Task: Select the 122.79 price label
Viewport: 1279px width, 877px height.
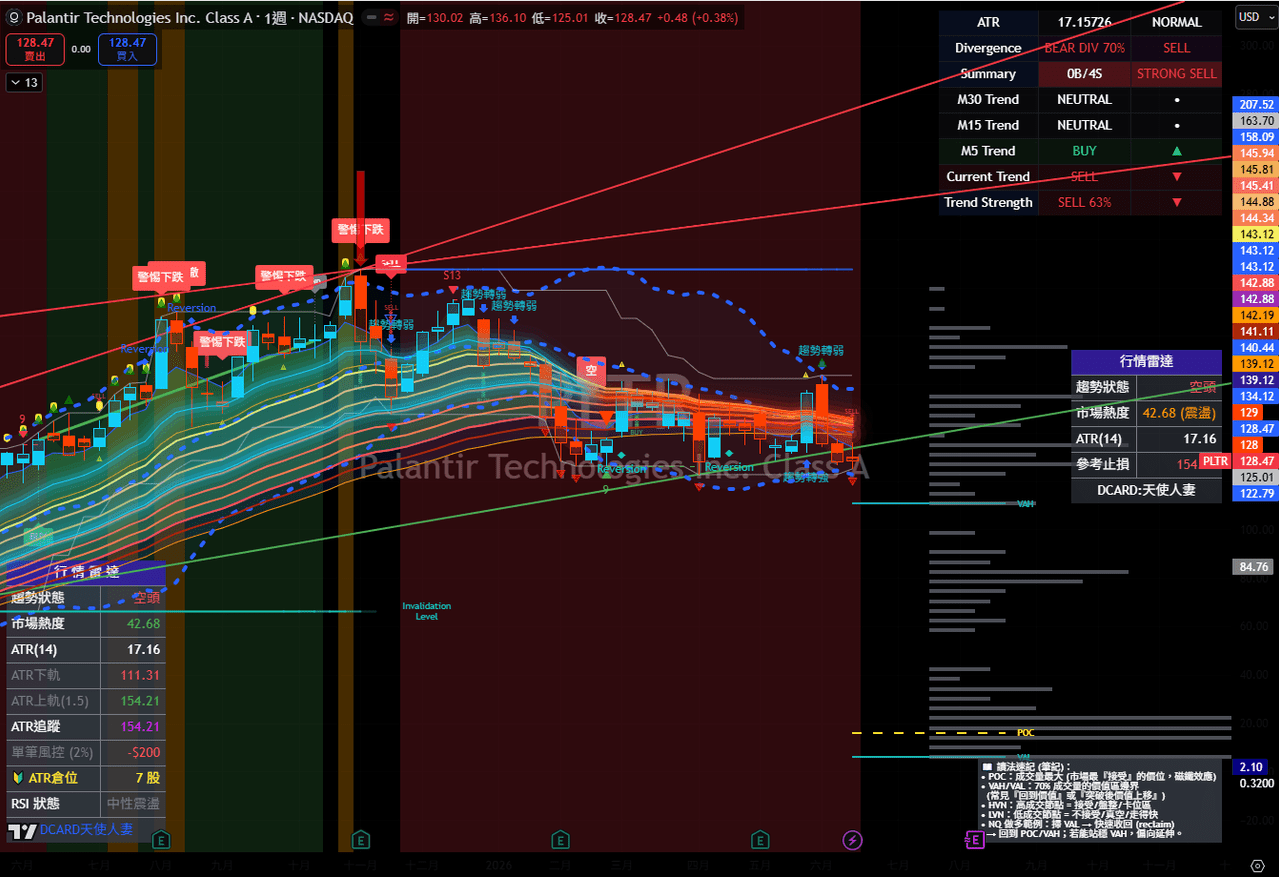Action: [1256, 493]
